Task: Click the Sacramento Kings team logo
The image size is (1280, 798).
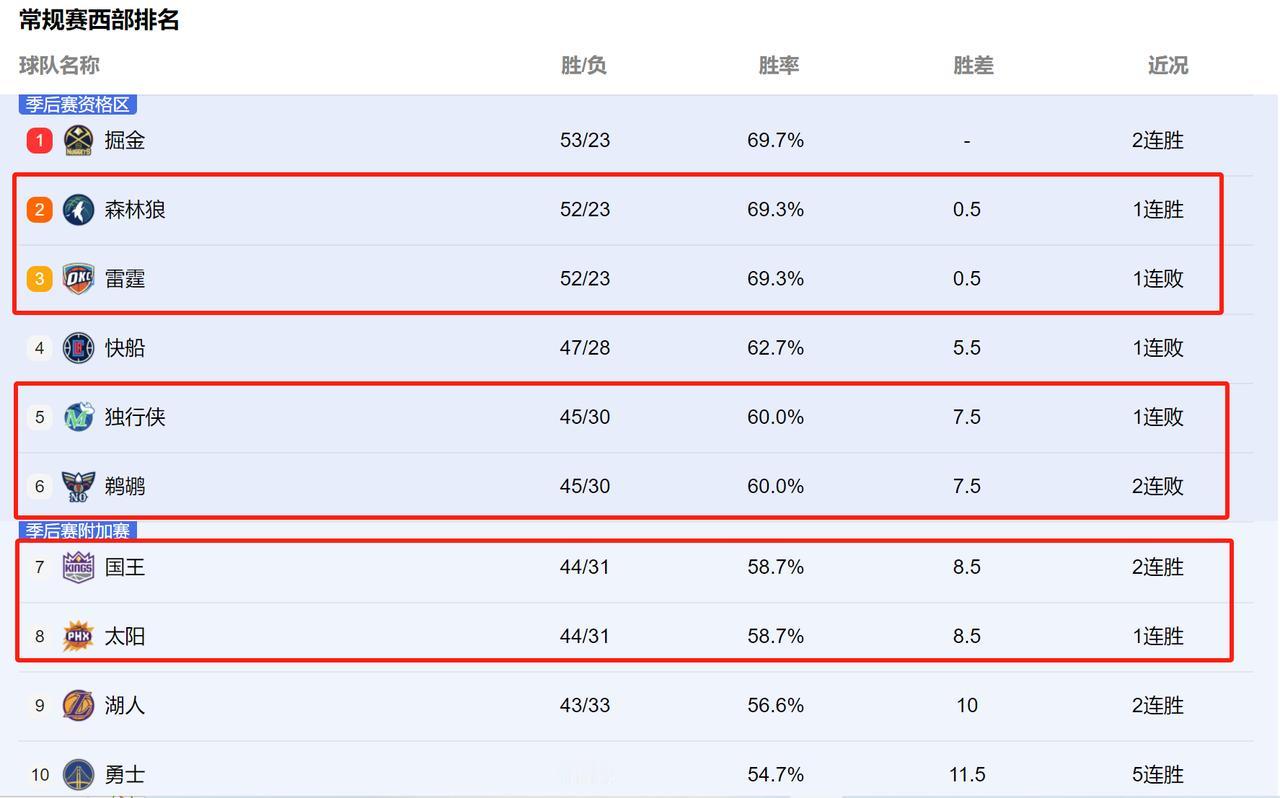Action: tap(78, 567)
